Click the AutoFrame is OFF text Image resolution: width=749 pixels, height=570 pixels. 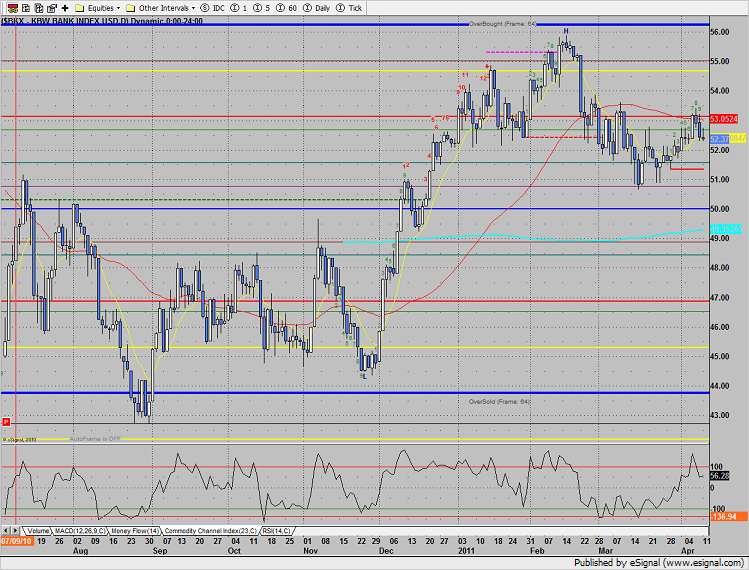[95, 439]
